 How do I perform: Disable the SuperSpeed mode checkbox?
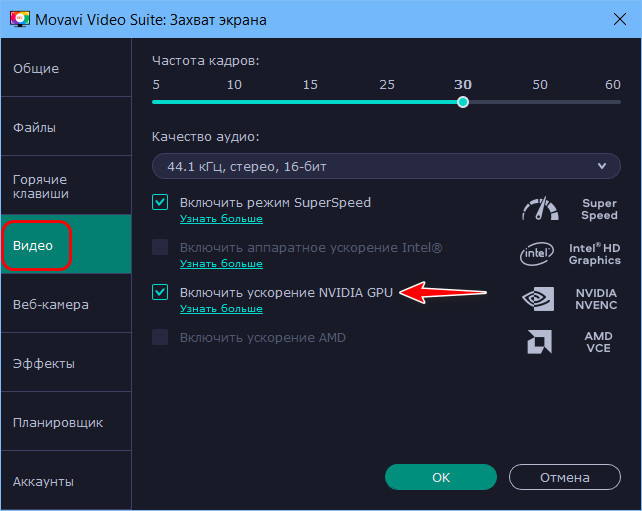(x=160, y=202)
